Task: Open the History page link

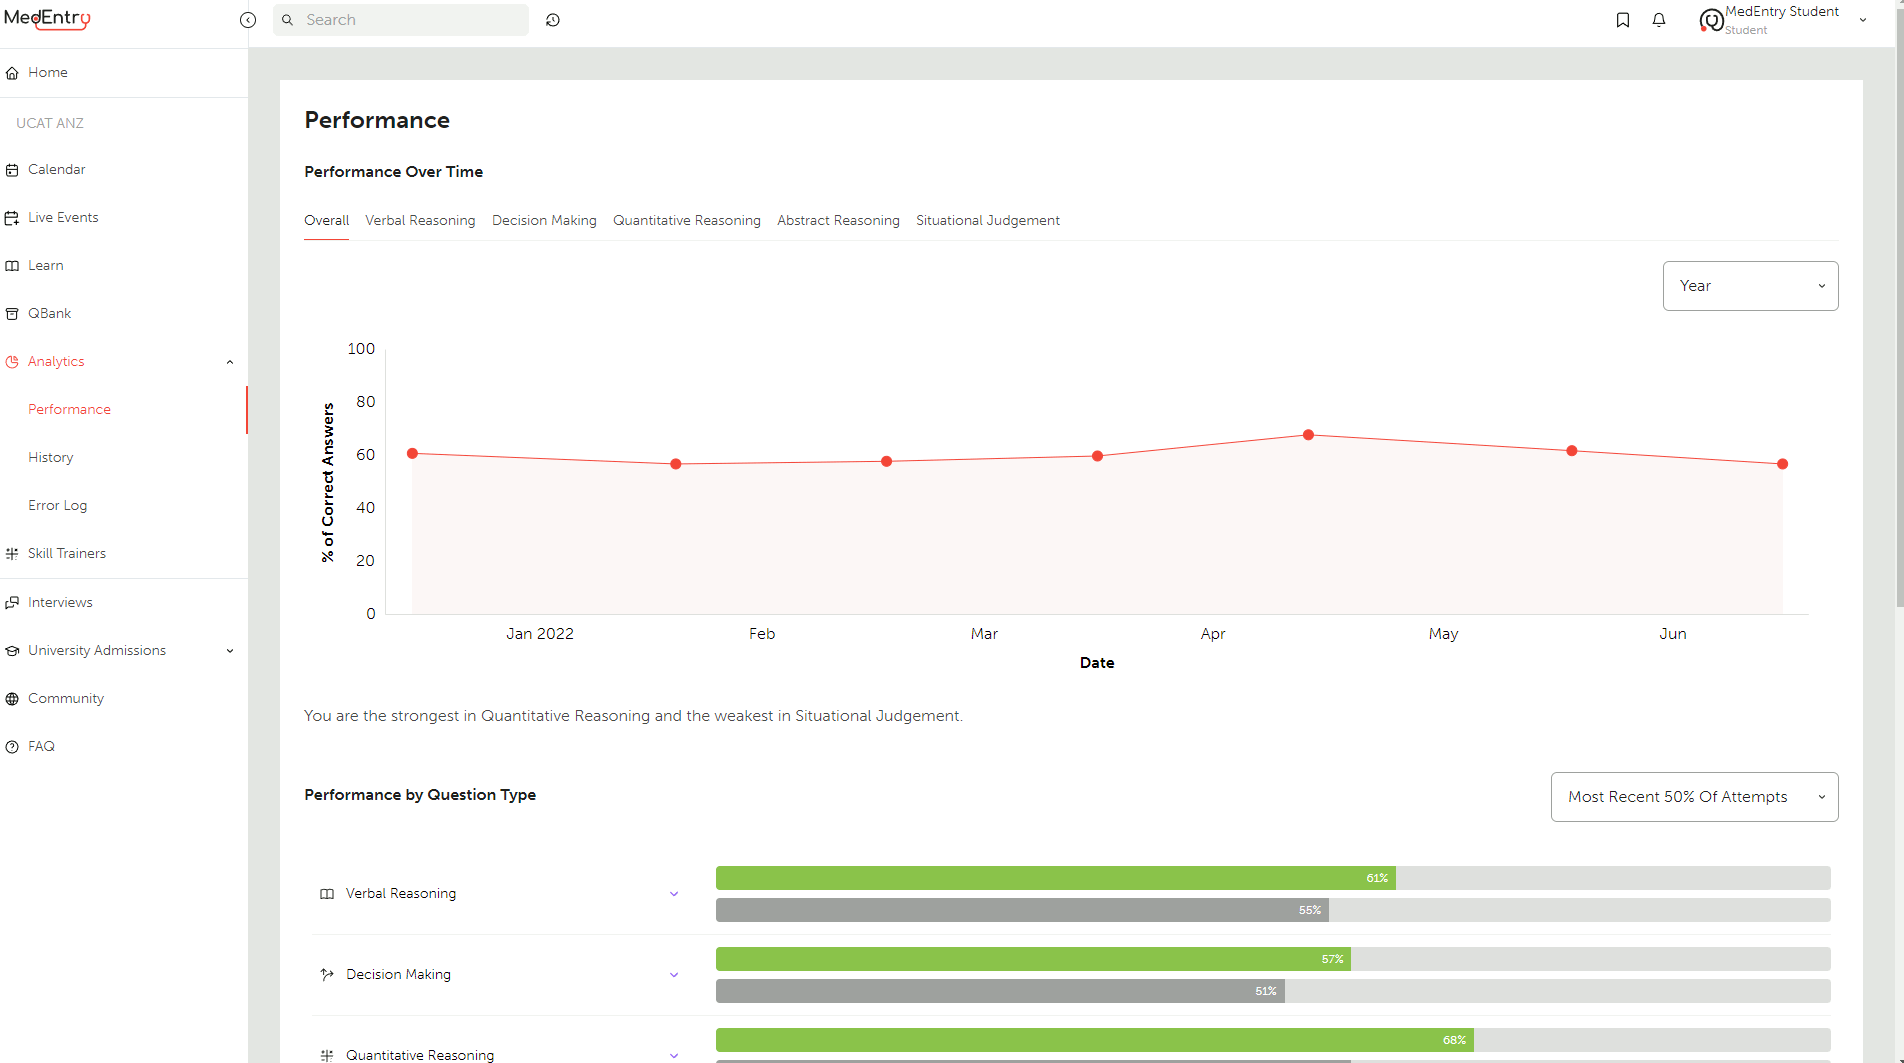Action: (x=51, y=457)
